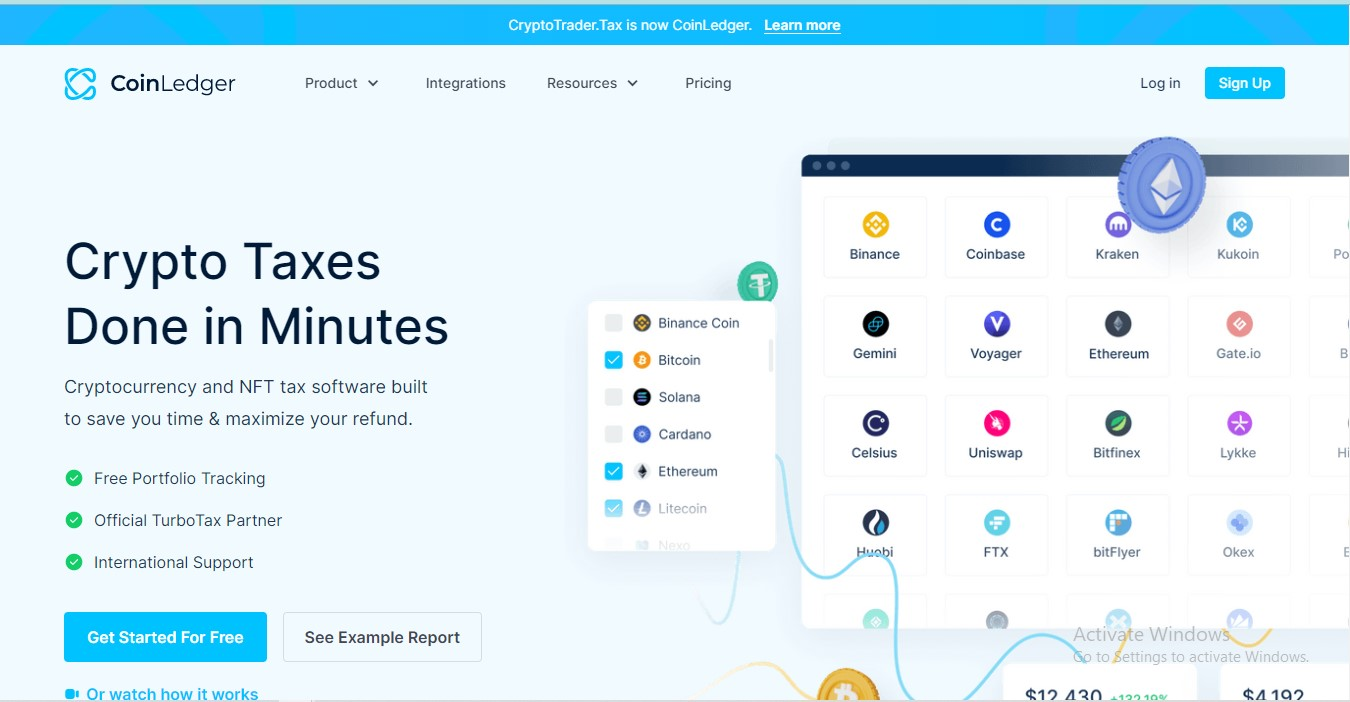The image size is (1350, 702).
Task: Click the CoinLedger brand name text
Action: (x=173, y=84)
